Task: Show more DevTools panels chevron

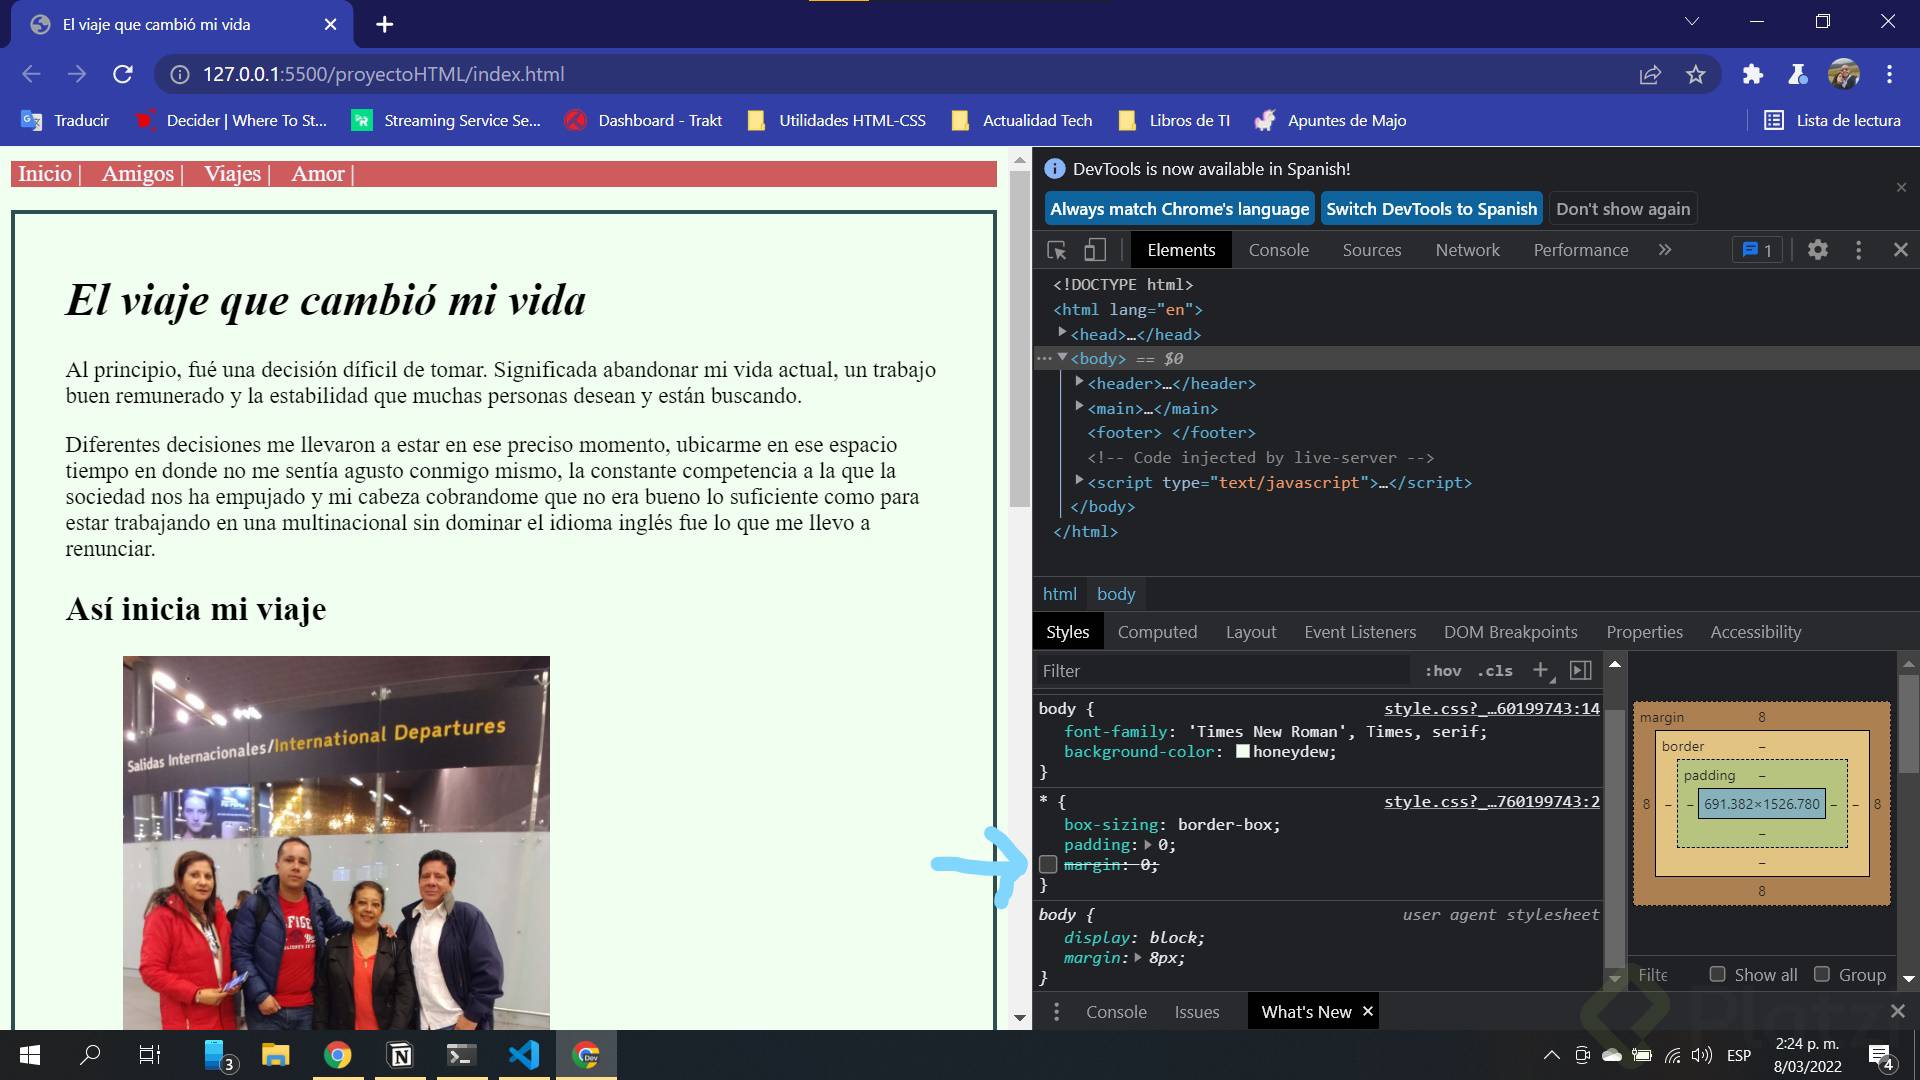Action: tap(1665, 250)
